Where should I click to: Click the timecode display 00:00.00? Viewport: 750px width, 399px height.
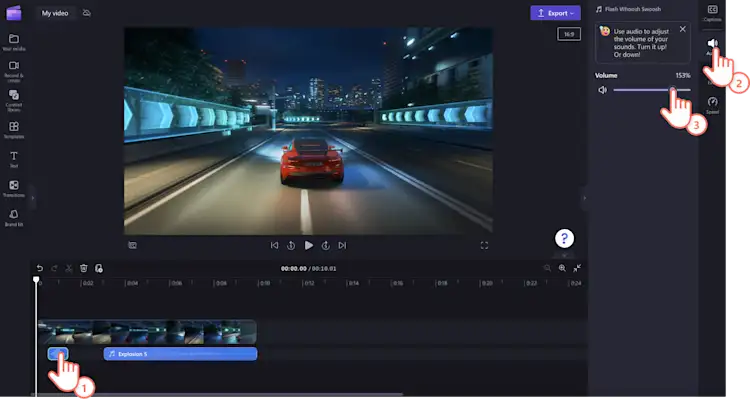click(x=294, y=269)
